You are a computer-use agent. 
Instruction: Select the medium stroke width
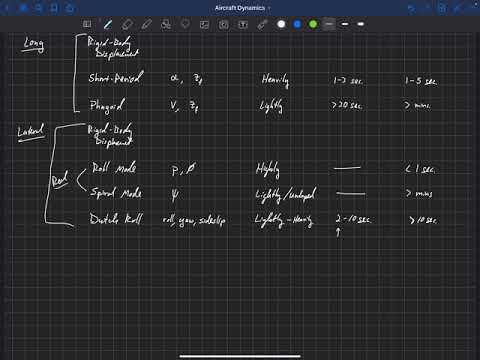(345, 24)
